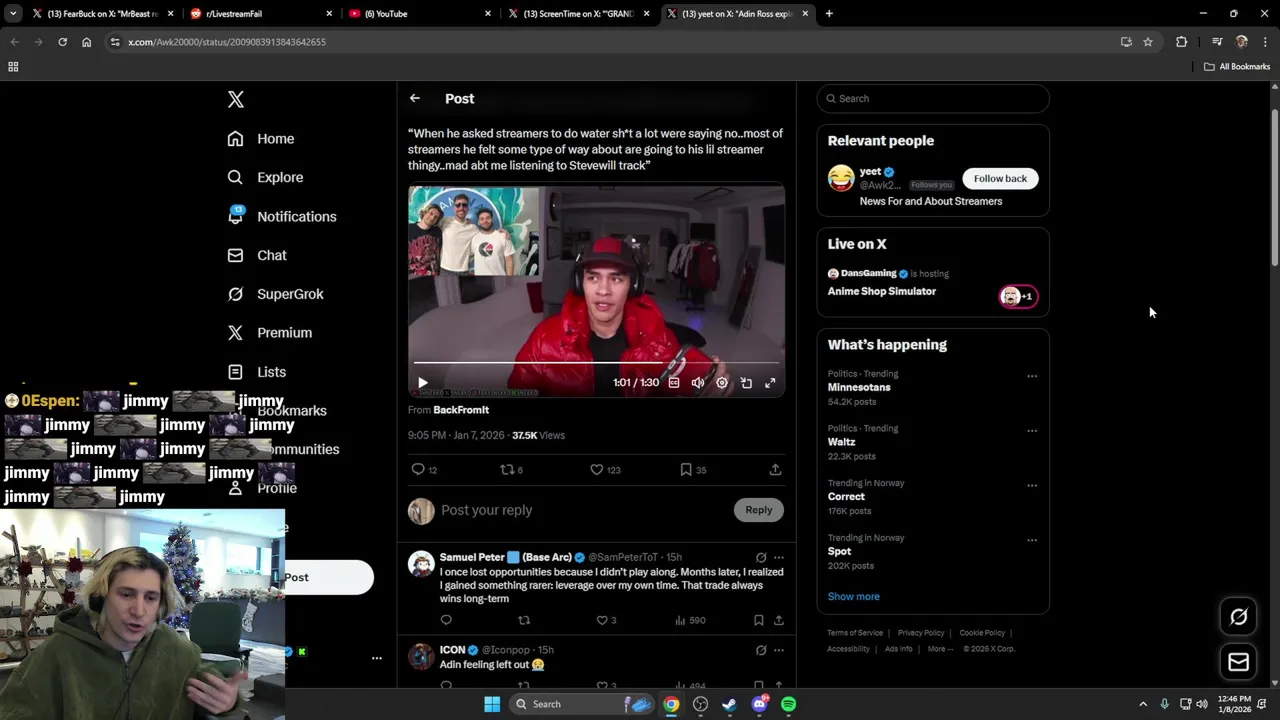1280x720 pixels.
Task: Open video settings gear
Action: pyautogui.click(x=722, y=383)
